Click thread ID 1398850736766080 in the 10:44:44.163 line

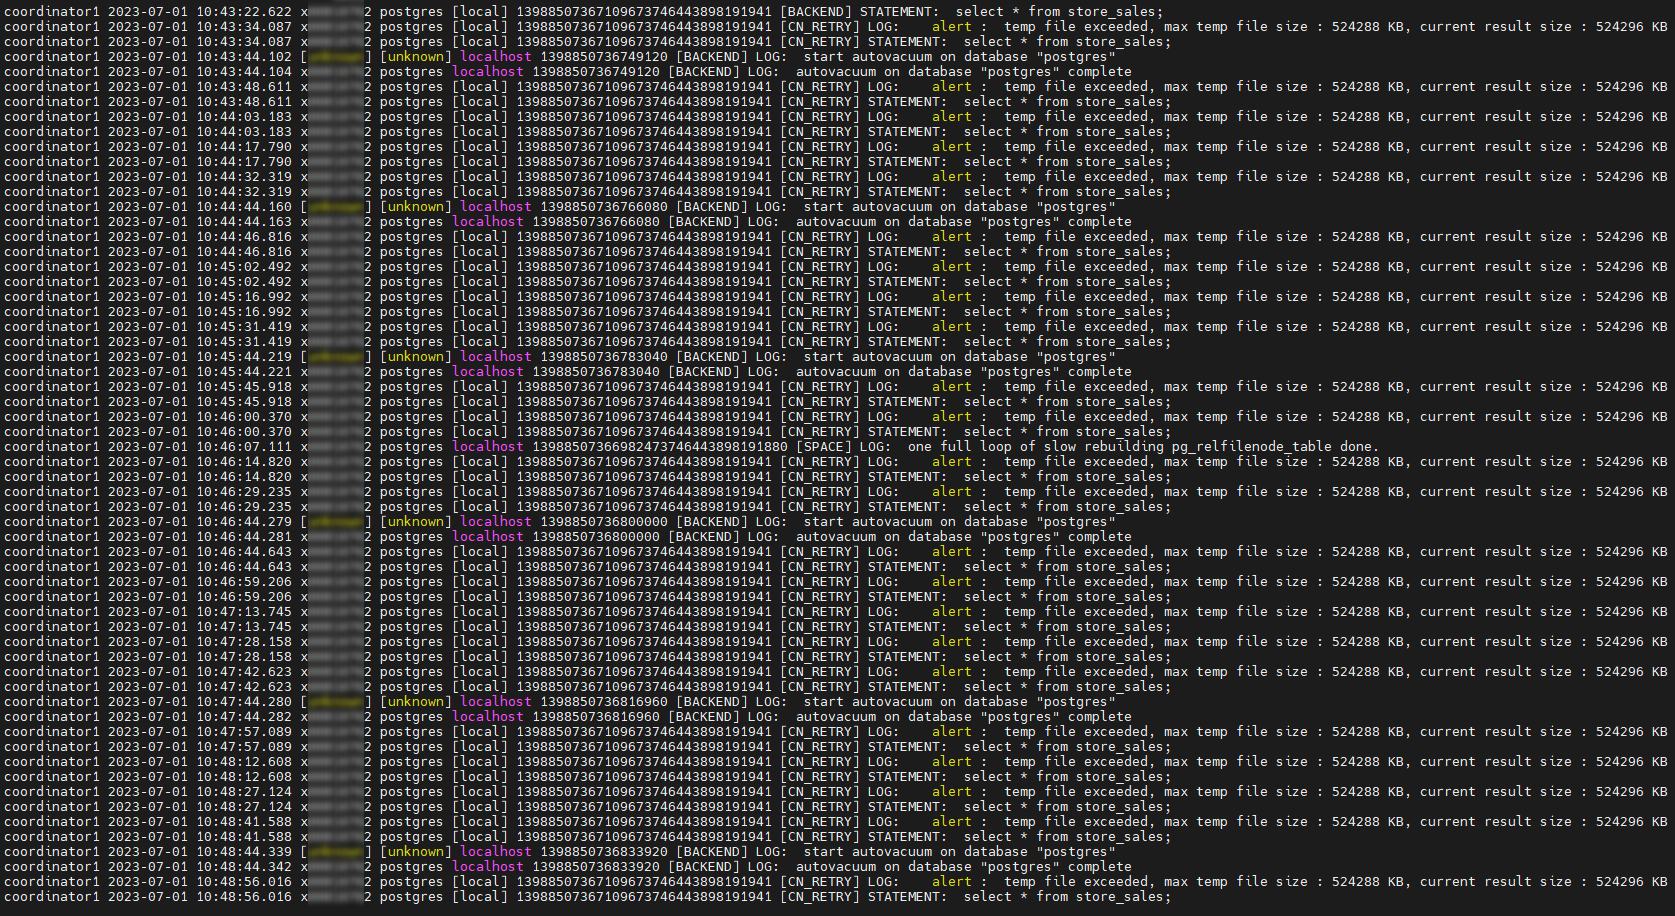[596, 222]
